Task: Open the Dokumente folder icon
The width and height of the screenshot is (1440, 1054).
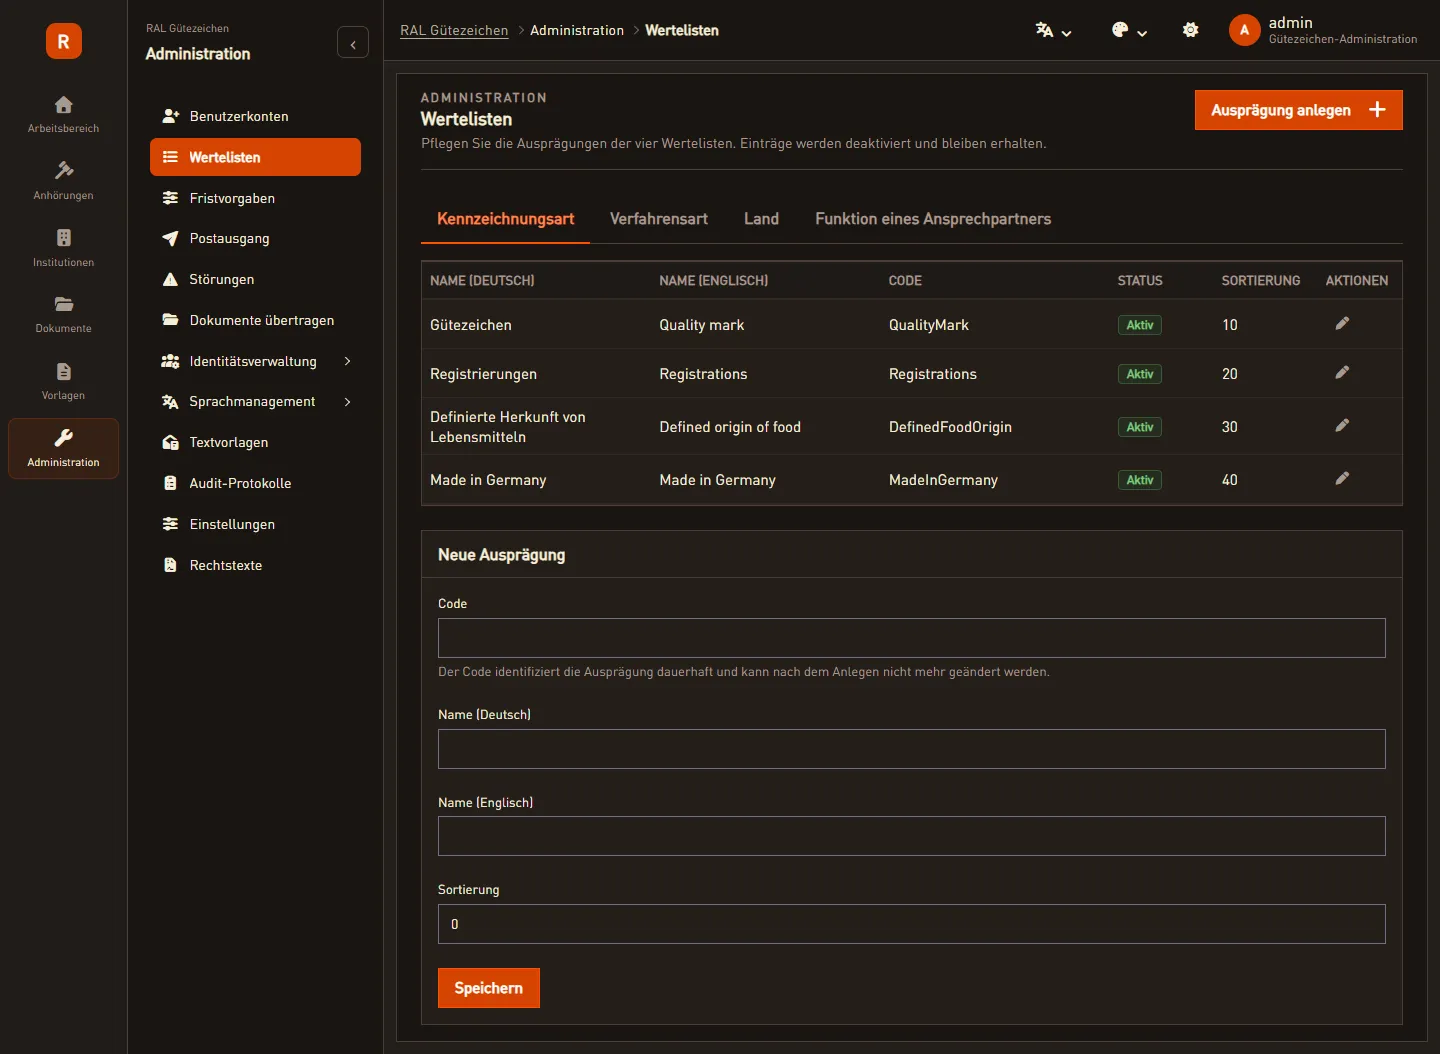Action: 63,304
